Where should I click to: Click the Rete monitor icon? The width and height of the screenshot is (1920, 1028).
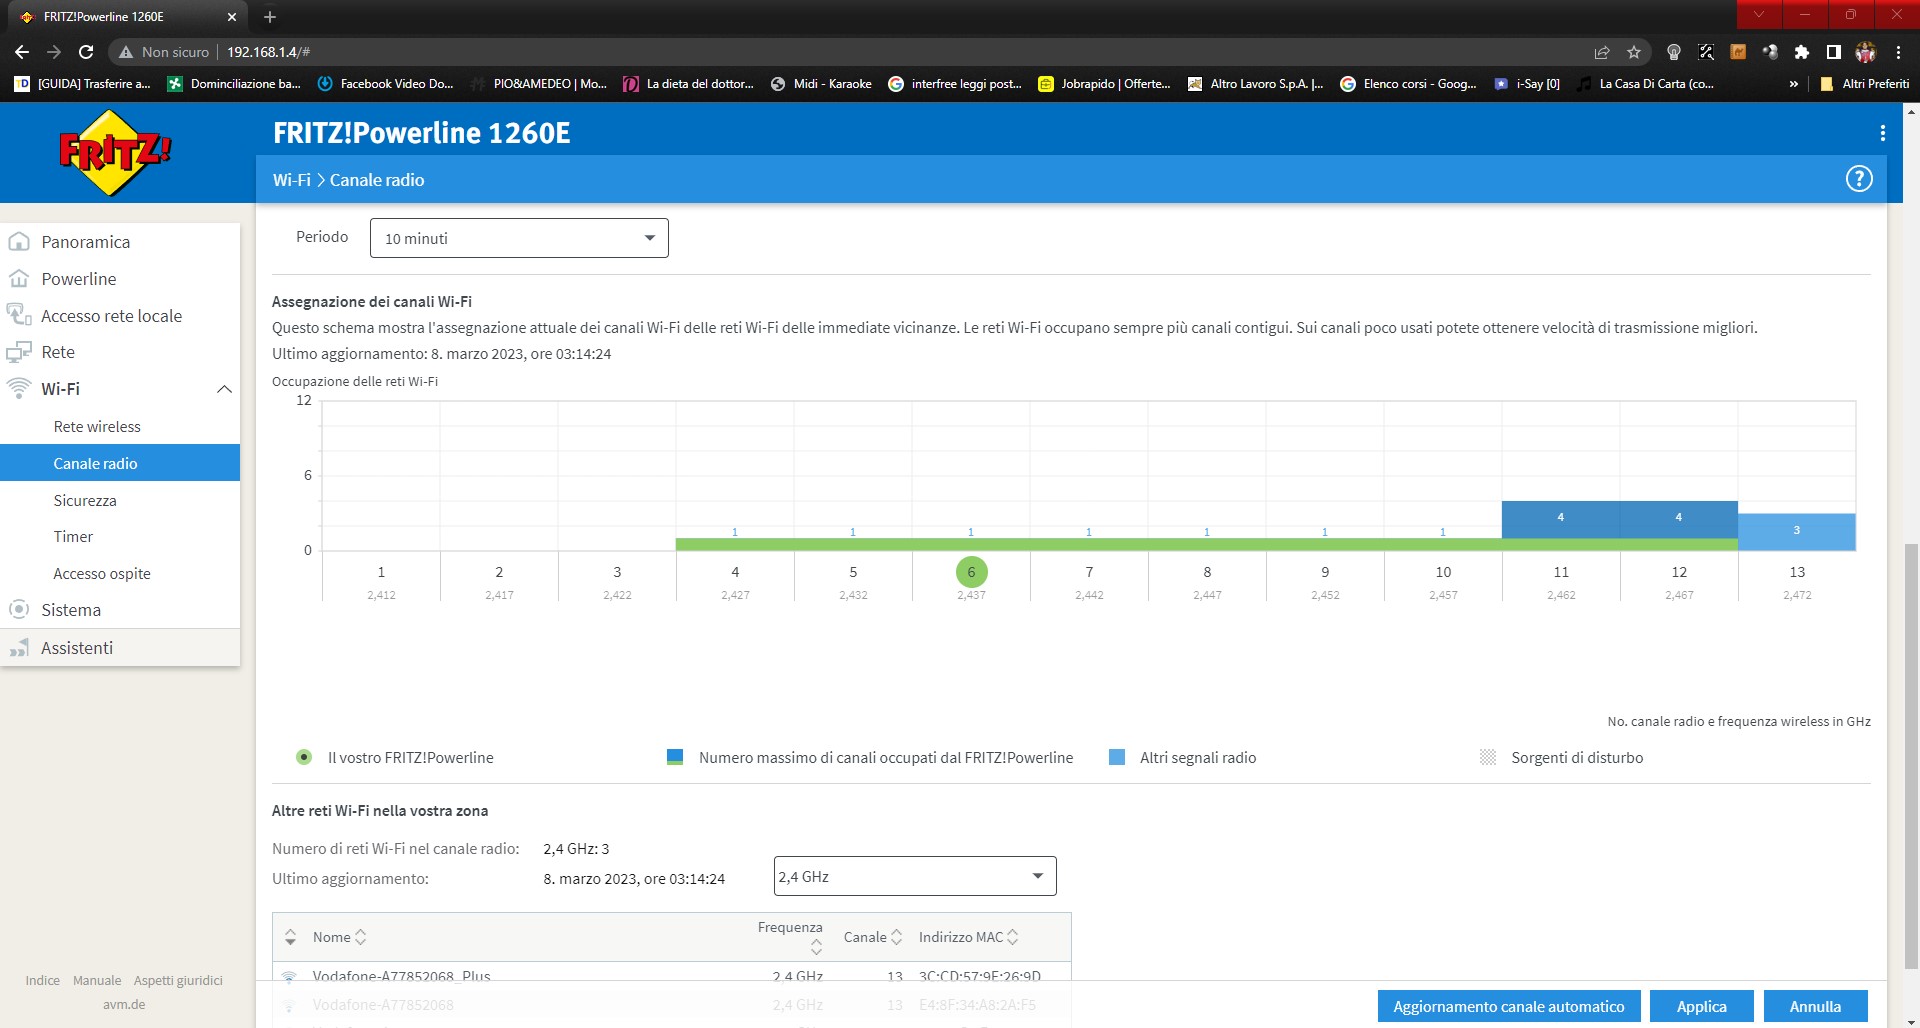[x=19, y=352]
